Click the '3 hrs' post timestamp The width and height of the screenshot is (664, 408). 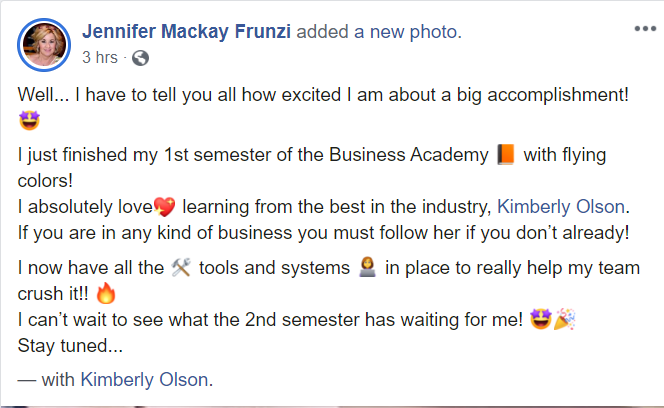(x=99, y=58)
